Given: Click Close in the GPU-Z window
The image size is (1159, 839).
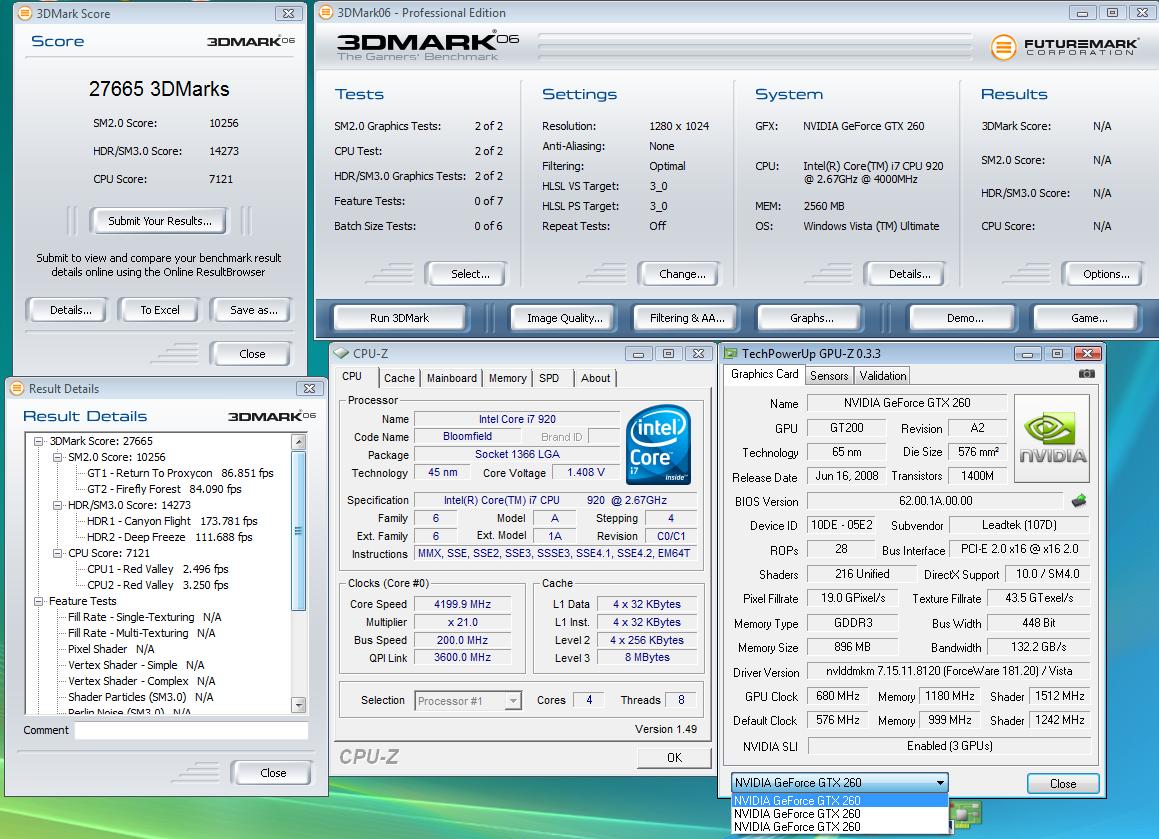Looking at the screenshot, I should (1063, 784).
